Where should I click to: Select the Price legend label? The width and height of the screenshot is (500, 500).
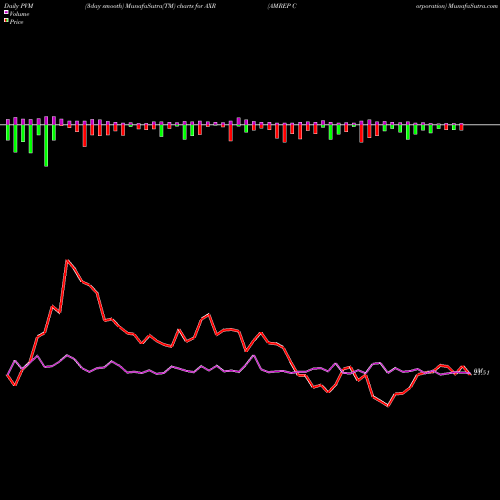click(16, 22)
